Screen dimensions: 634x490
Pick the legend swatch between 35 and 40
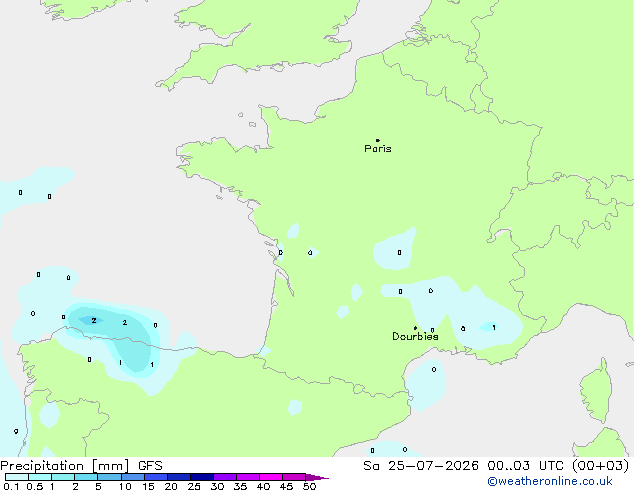pyautogui.click(x=247, y=477)
